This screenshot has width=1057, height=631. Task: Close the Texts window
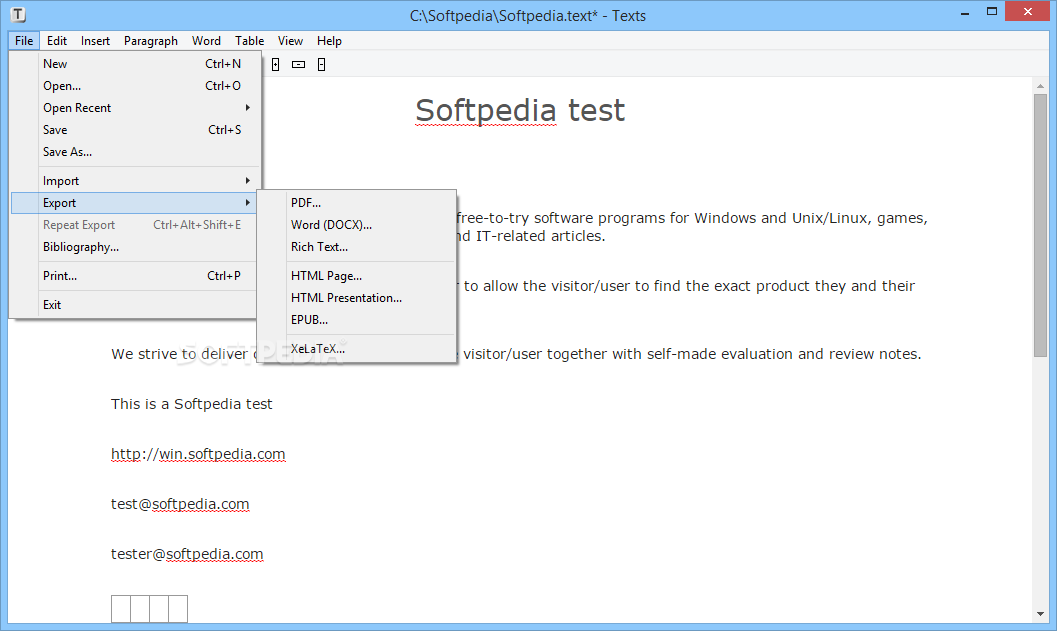point(1027,11)
